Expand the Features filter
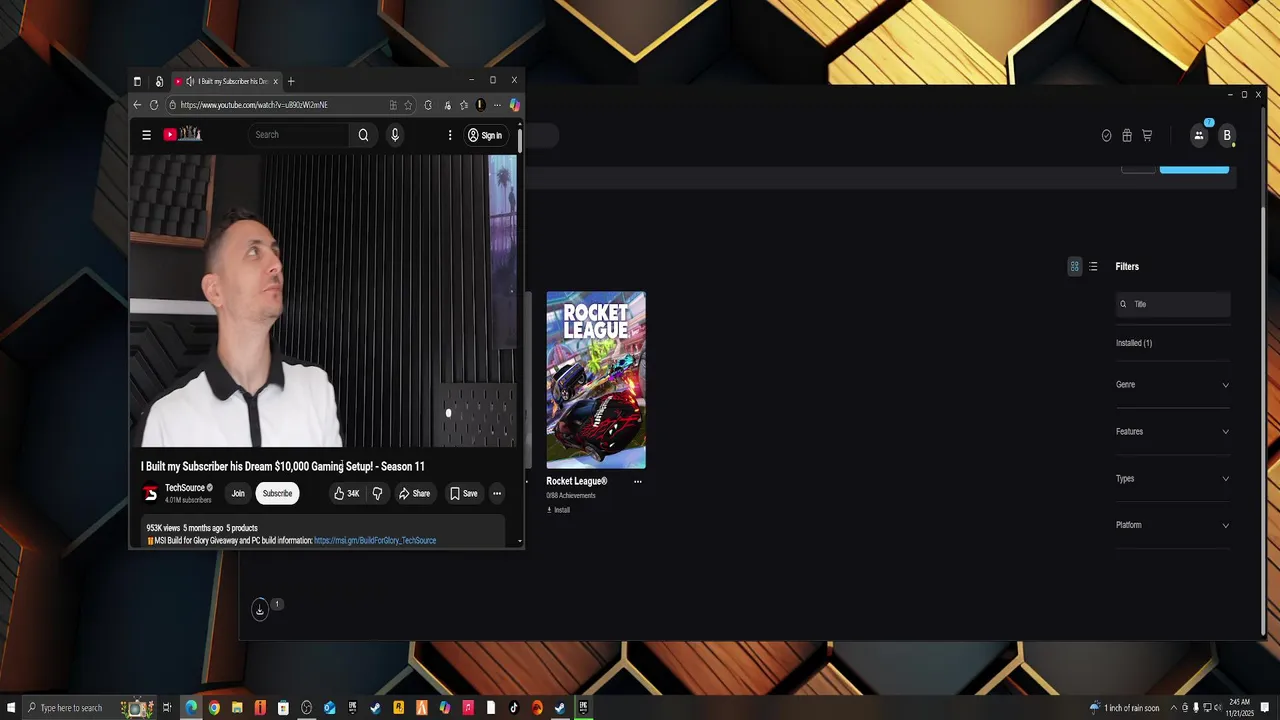 click(1173, 432)
